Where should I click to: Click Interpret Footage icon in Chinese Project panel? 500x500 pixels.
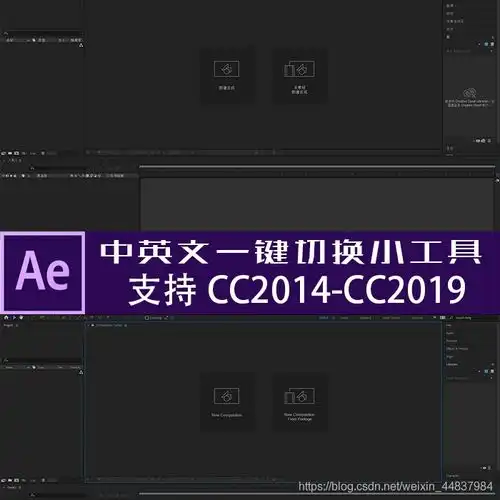point(3,153)
